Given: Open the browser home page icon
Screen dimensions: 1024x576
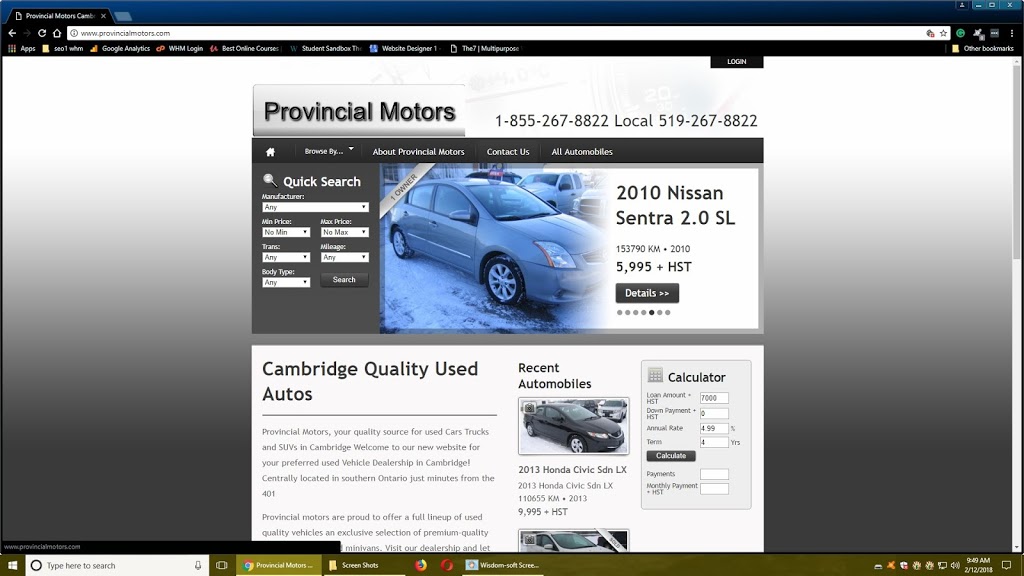Looking at the screenshot, I should coord(57,33).
